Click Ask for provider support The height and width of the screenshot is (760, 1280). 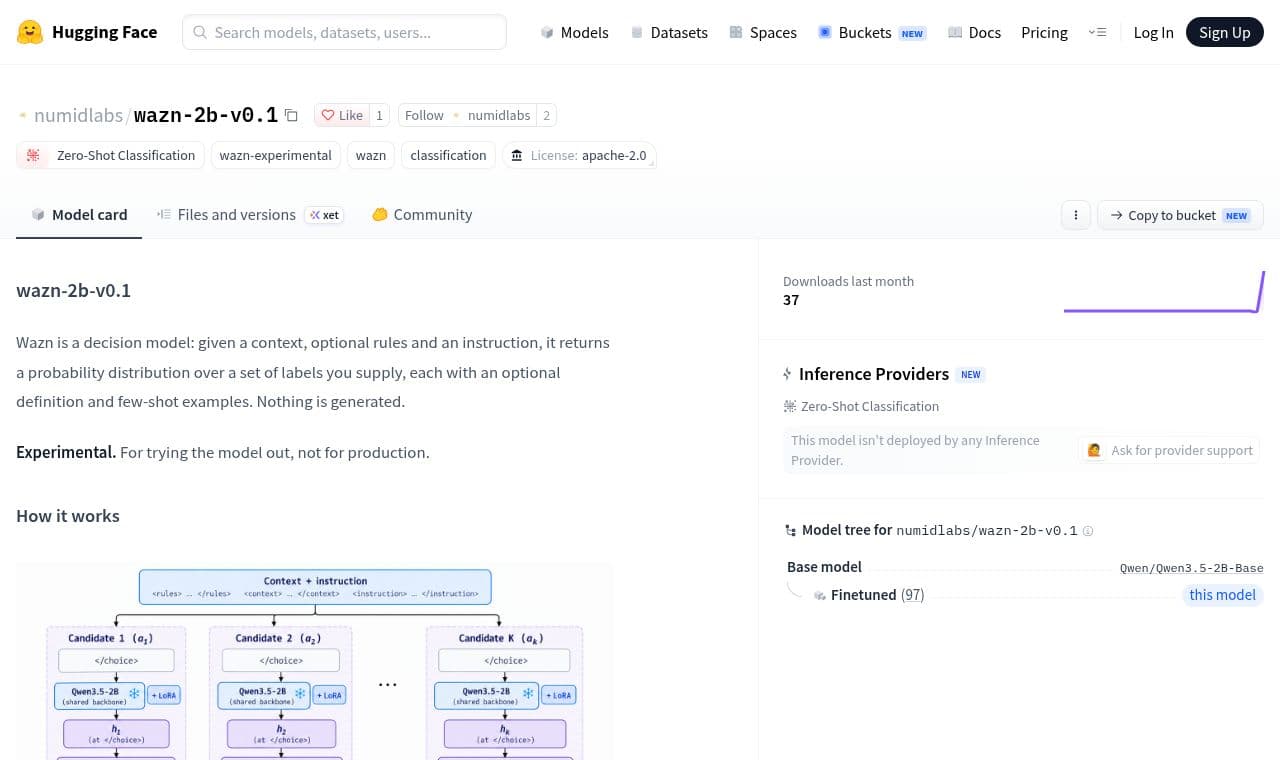point(1170,450)
